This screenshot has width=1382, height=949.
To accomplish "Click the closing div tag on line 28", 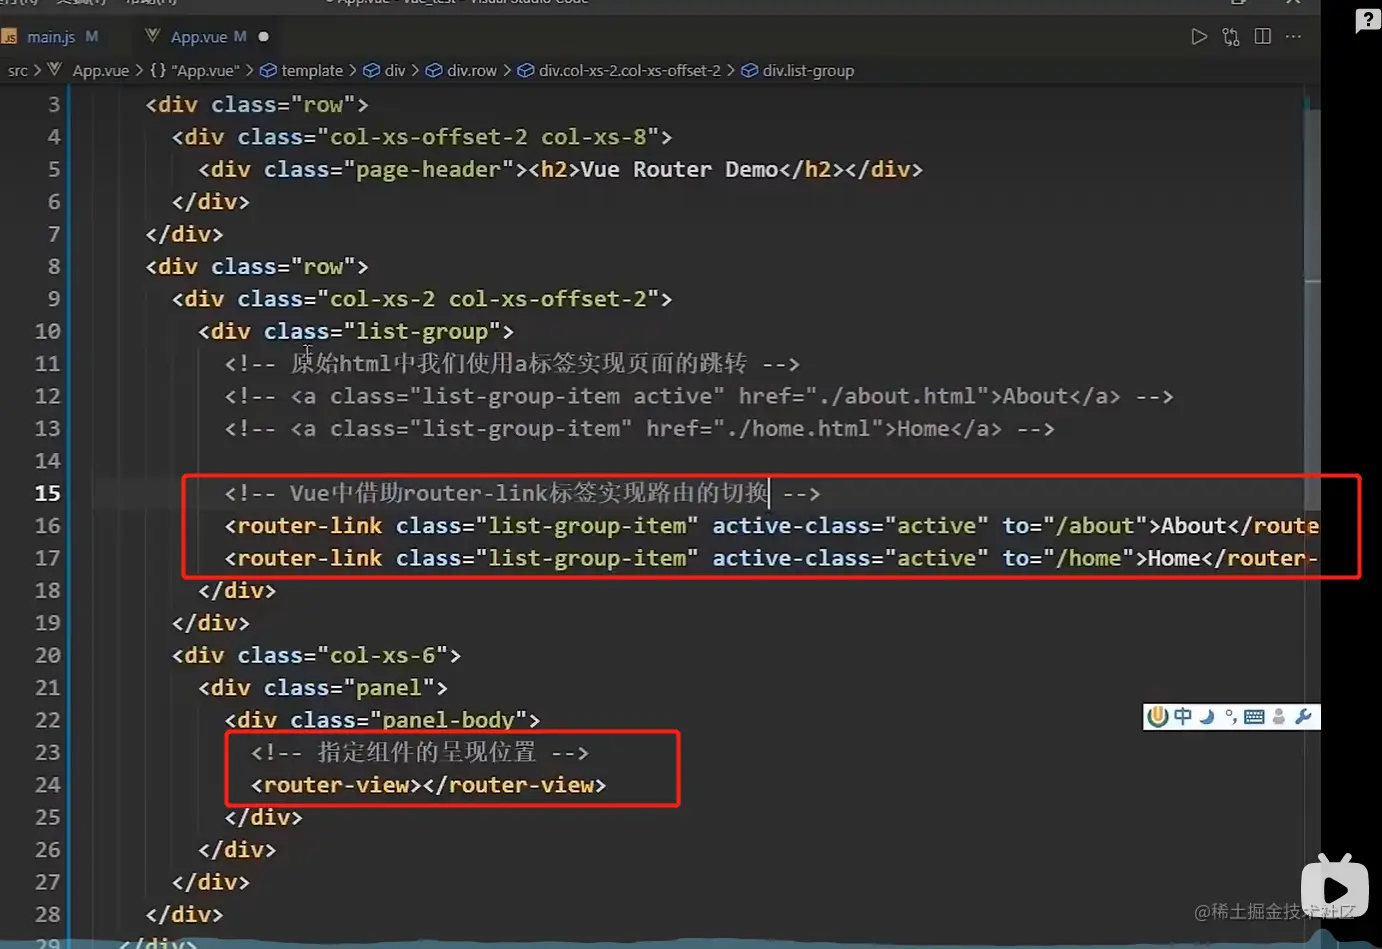I will click(184, 914).
